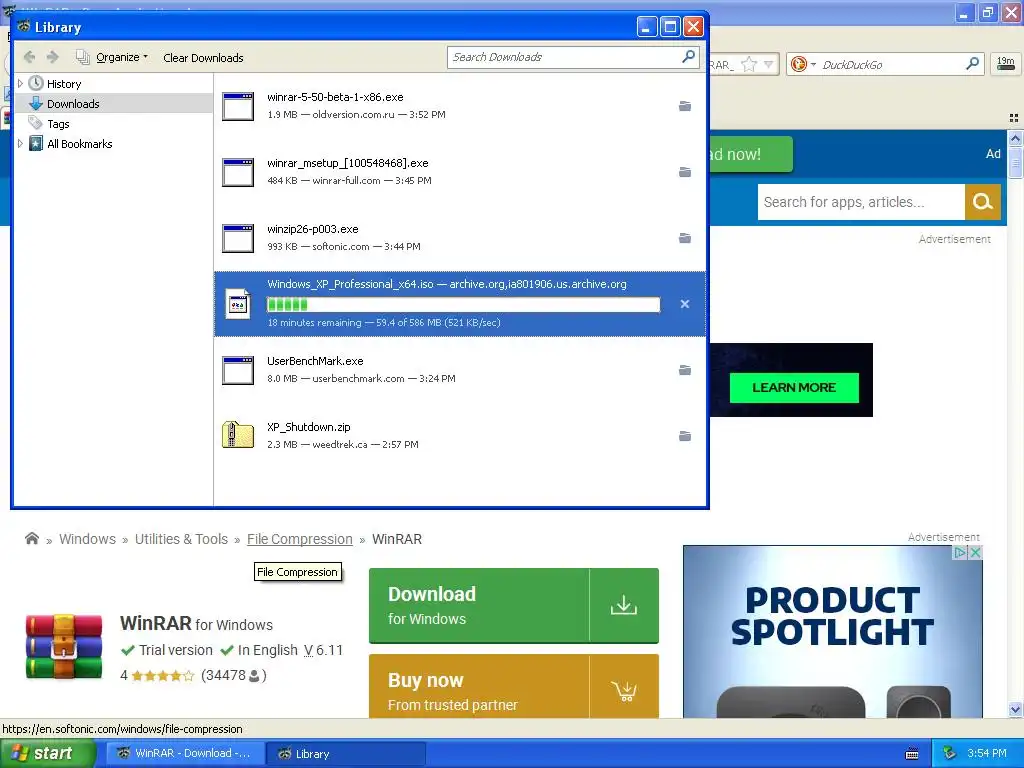Select All Bookmarks in the sidebar
The image size is (1024, 768).
point(79,144)
